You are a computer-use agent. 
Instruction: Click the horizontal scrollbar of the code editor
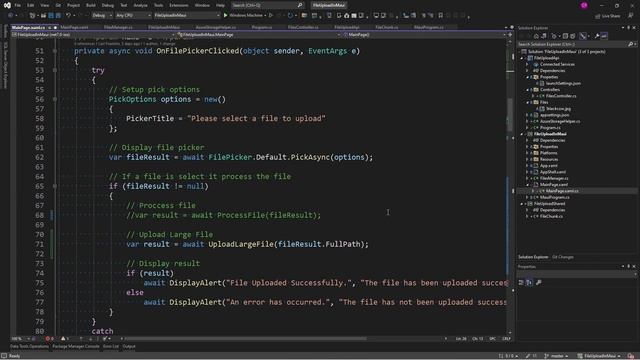click(x=245, y=339)
